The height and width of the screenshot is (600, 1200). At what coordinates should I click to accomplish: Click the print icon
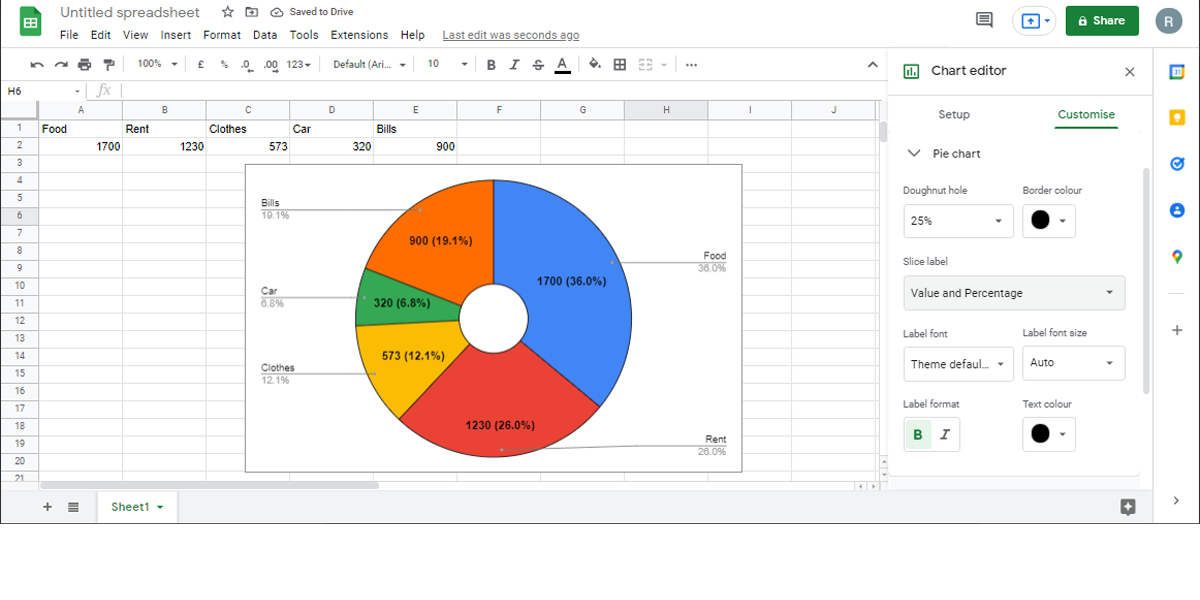pos(85,64)
